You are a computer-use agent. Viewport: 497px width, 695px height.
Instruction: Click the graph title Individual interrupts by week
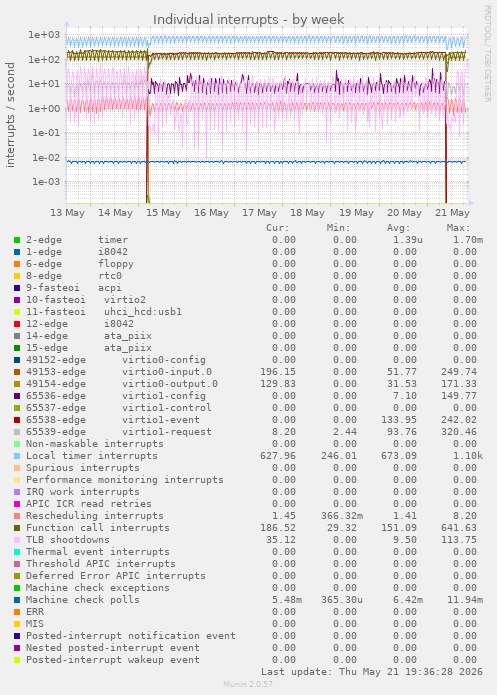(248, 20)
